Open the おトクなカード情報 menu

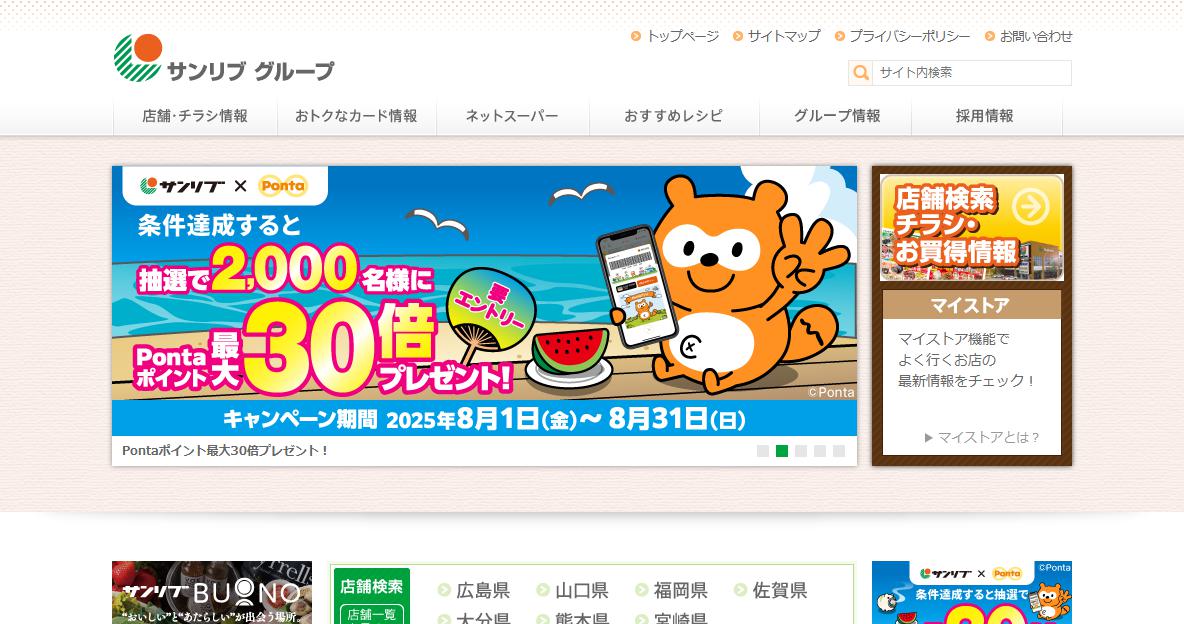(356, 116)
